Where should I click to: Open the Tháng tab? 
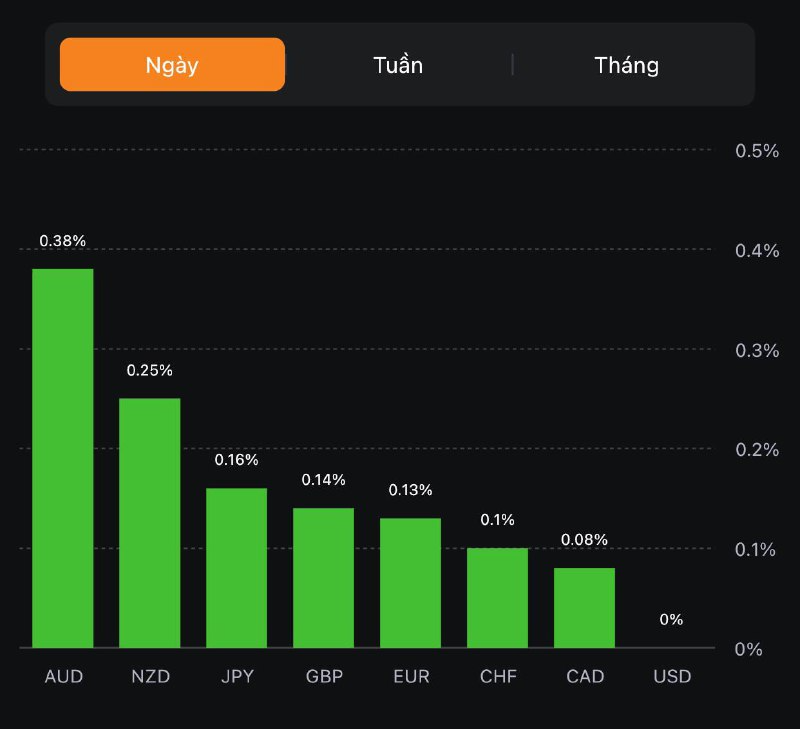[x=627, y=65]
